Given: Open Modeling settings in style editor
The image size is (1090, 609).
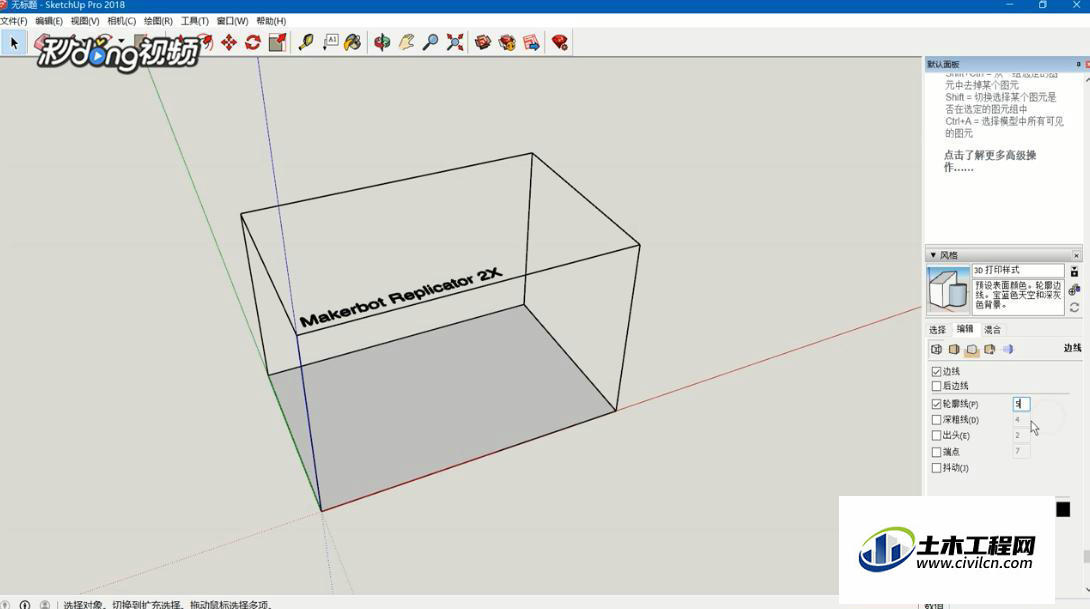Looking at the screenshot, I should [x=1007, y=349].
